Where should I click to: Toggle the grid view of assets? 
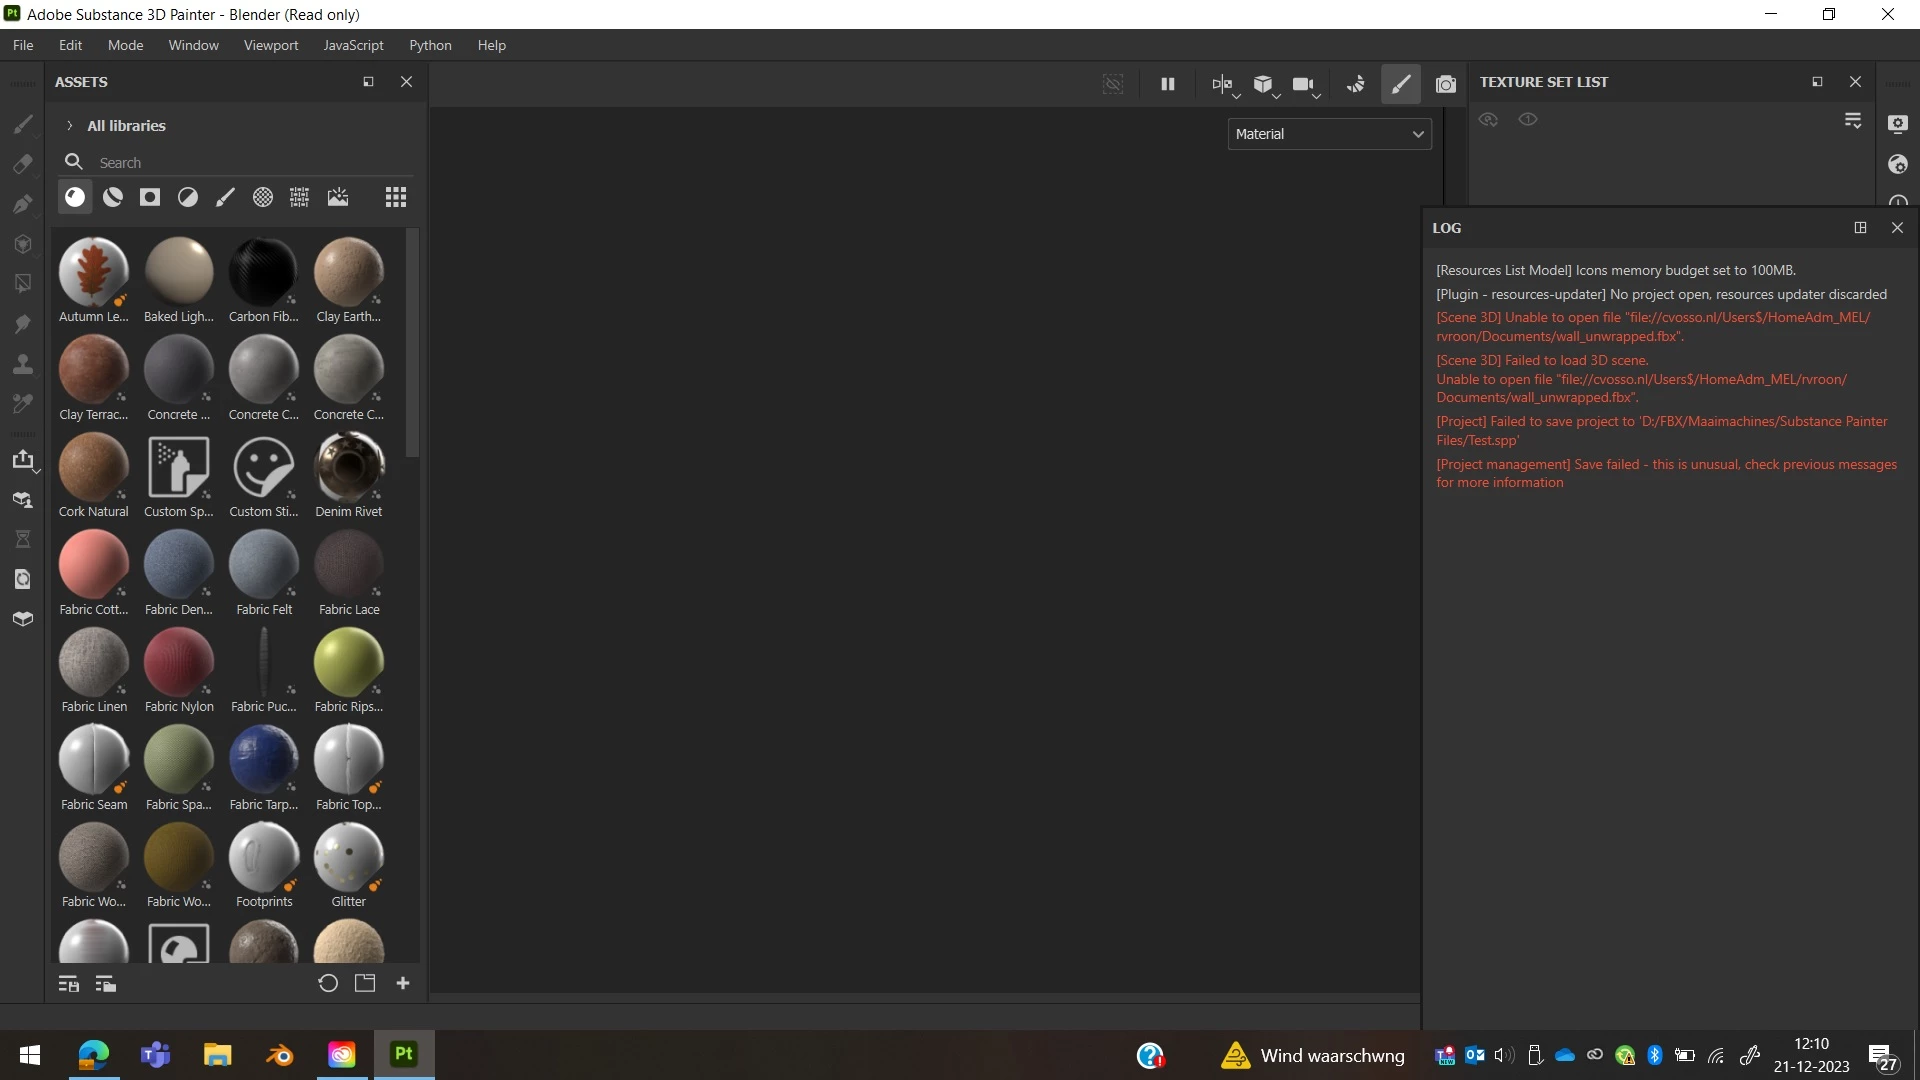pos(395,197)
